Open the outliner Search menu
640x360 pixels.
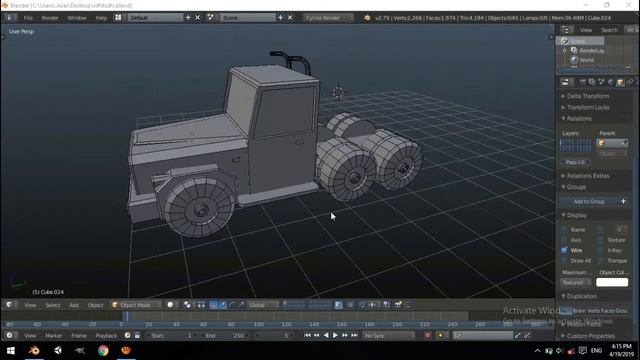click(609, 30)
